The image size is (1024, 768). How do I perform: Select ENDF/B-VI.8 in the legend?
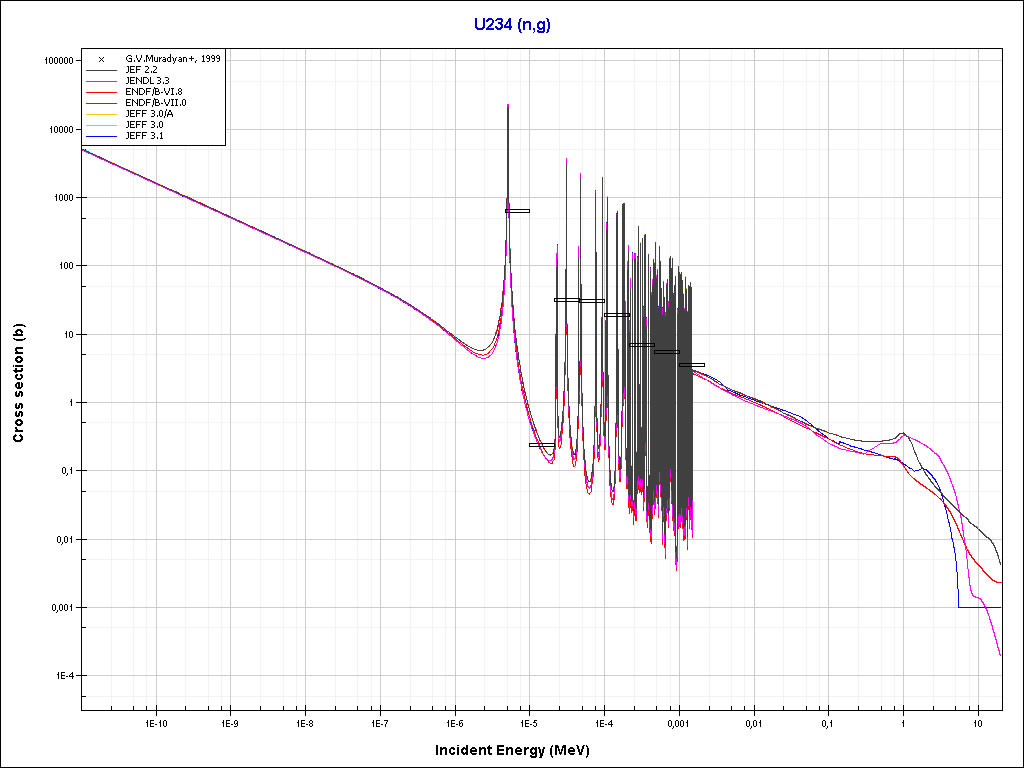(154, 92)
